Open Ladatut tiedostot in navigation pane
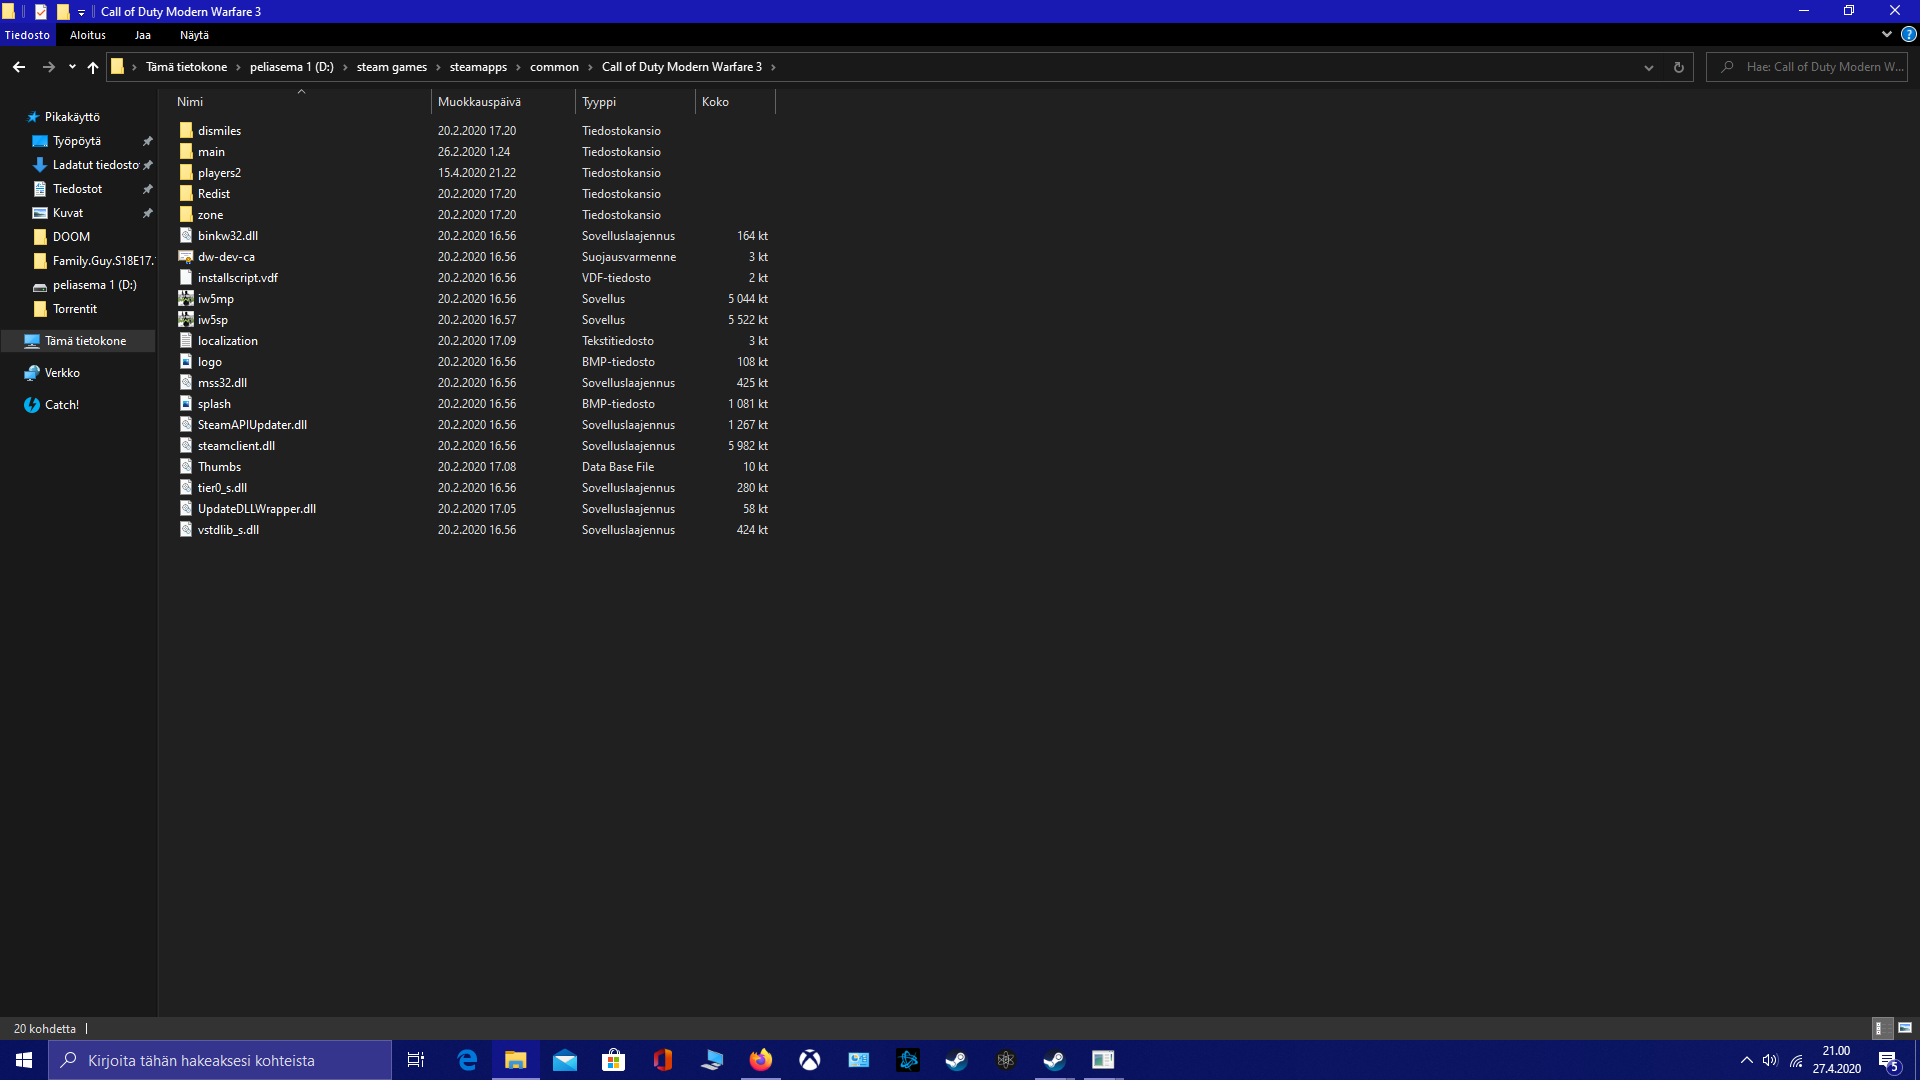Viewport: 1920px width, 1080px height. click(96, 165)
